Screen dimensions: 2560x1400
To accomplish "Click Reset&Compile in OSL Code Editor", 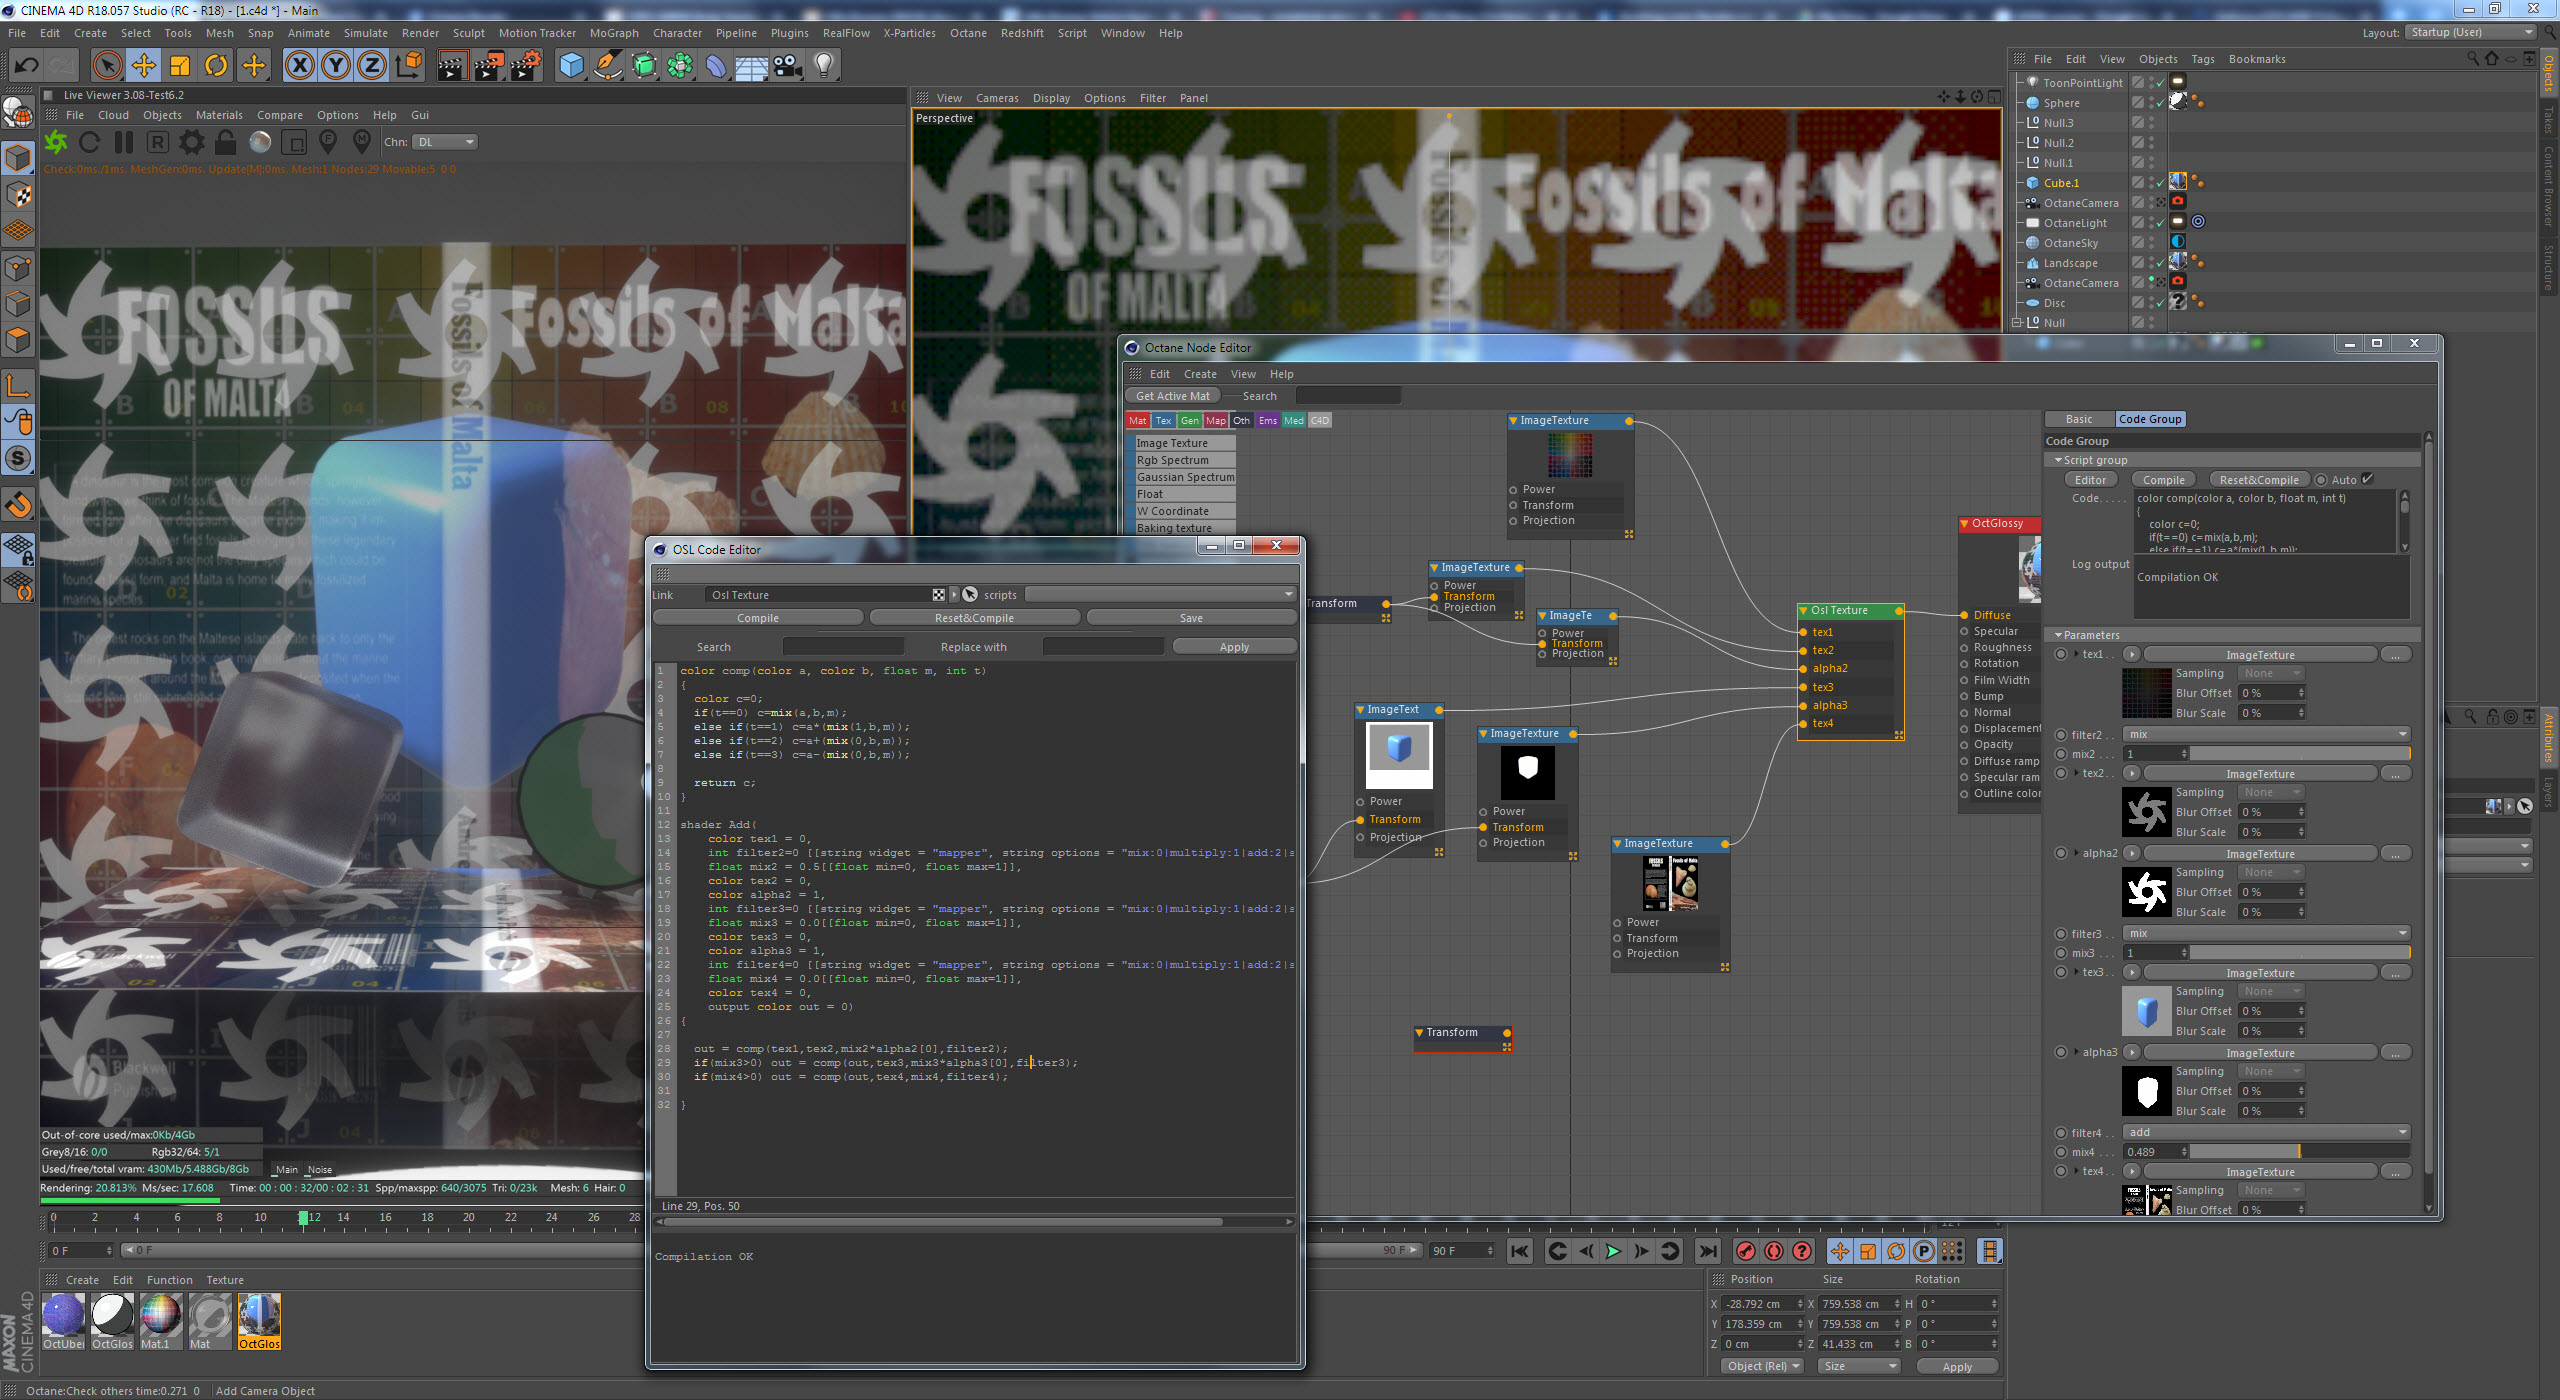I will tap(974, 618).
